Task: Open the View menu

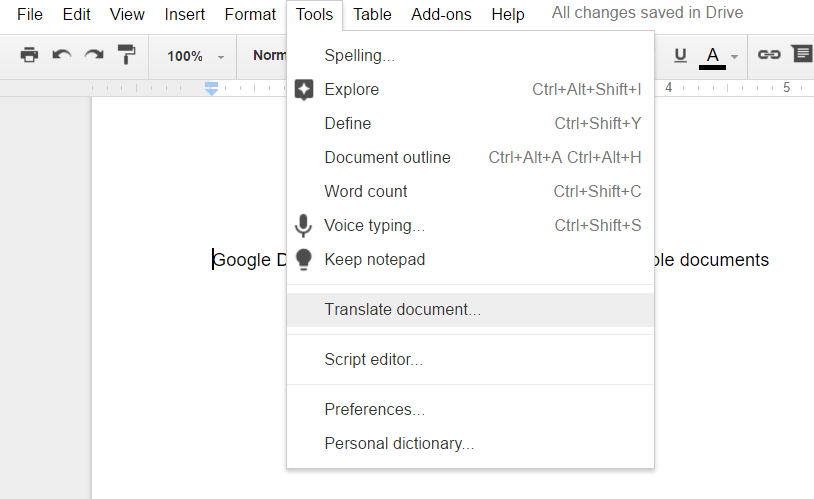Action: pos(127,15)
